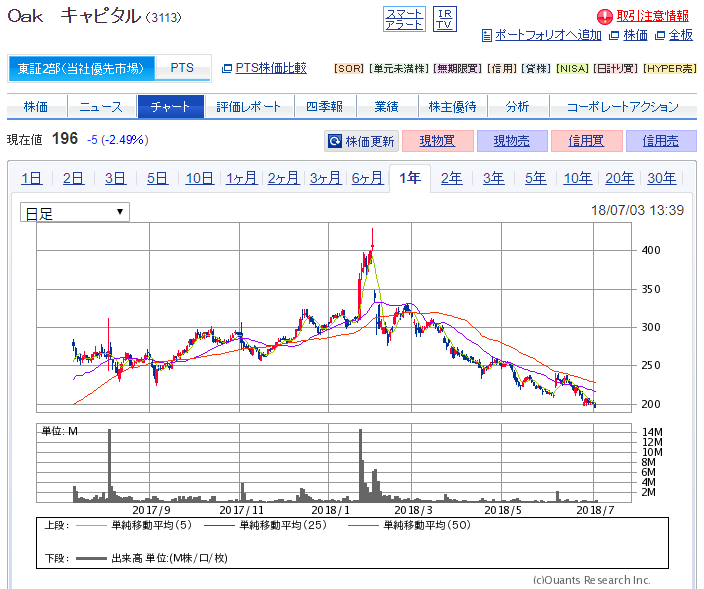Click the 出来高 gray legend line

[91, 558]
